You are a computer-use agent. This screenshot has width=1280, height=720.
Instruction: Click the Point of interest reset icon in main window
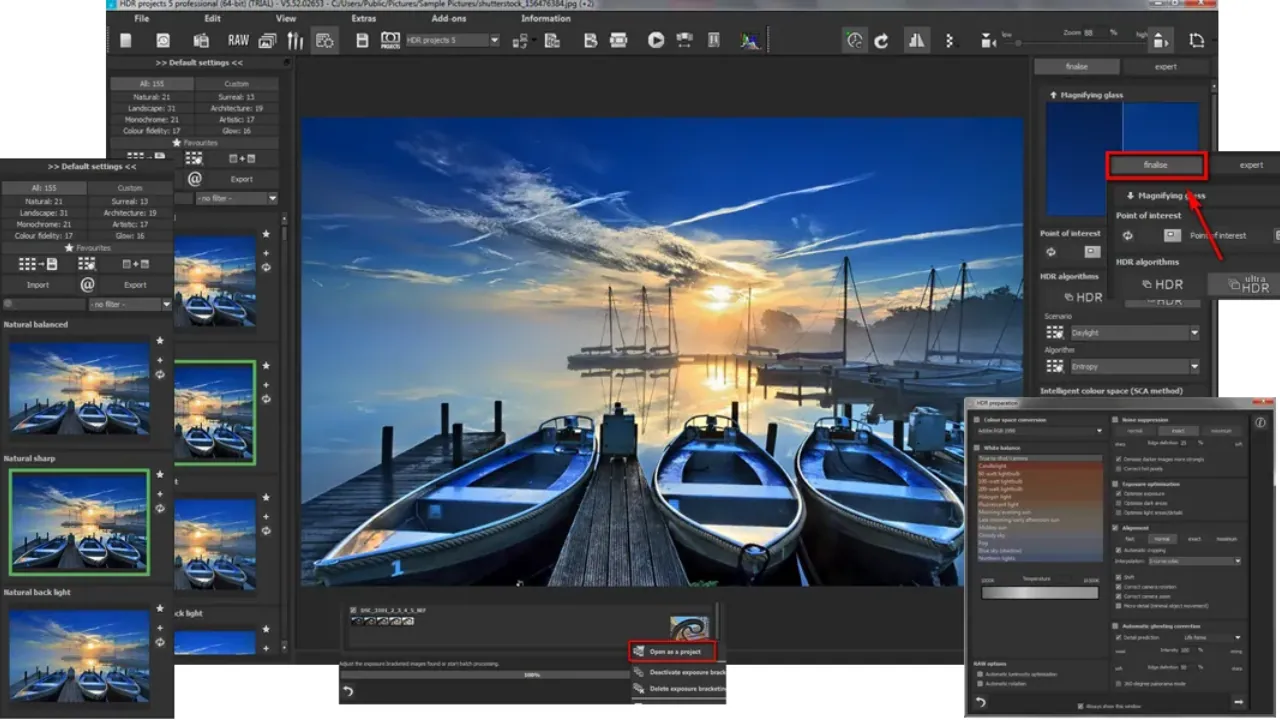point(1051,252)
